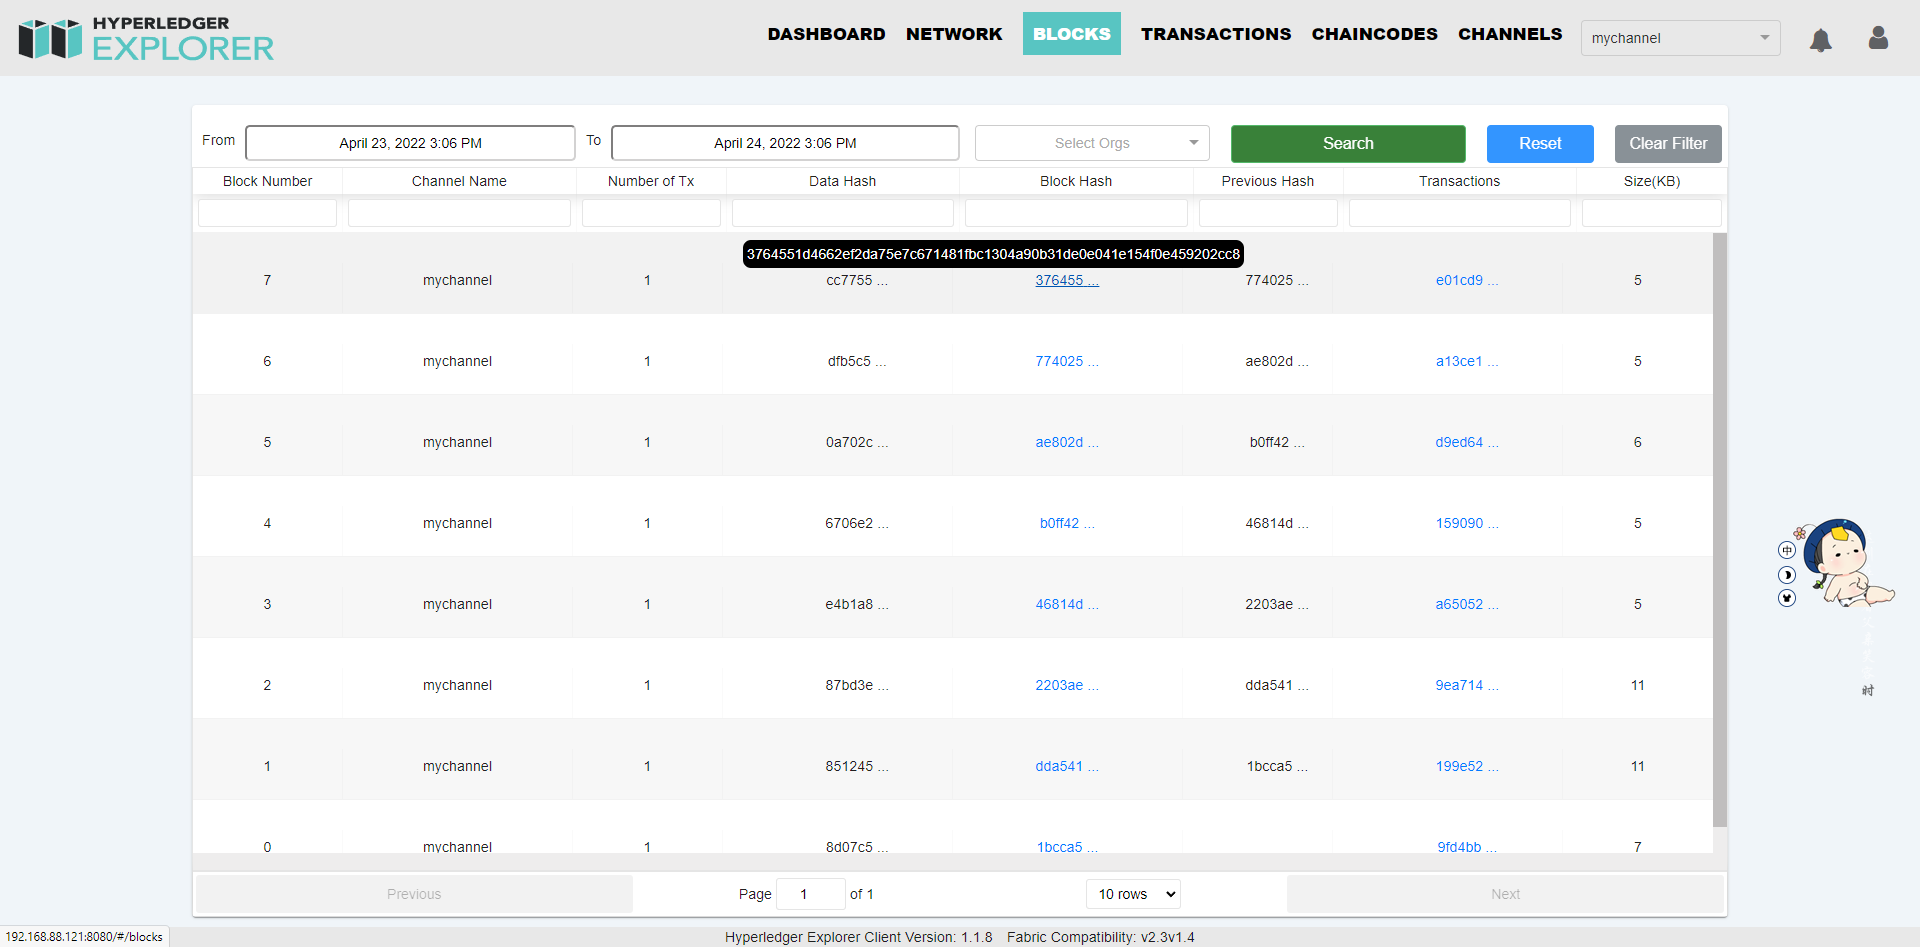Viewport: 1920px width, 947px height.
Task: Sort by Block Number column header
Action: coord(267,181)
